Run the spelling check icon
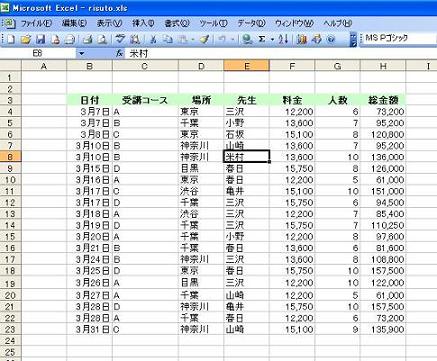The image size is (437, 361). point(120,39)
